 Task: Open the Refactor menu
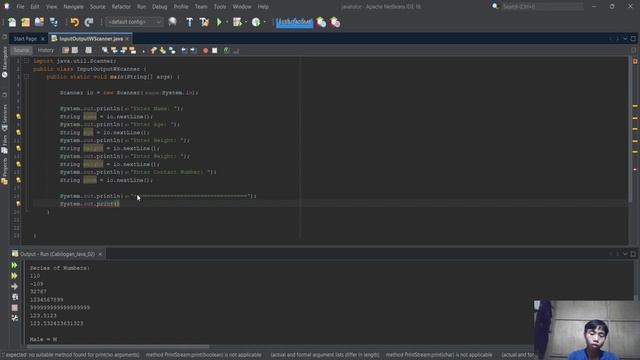(121, 7)
